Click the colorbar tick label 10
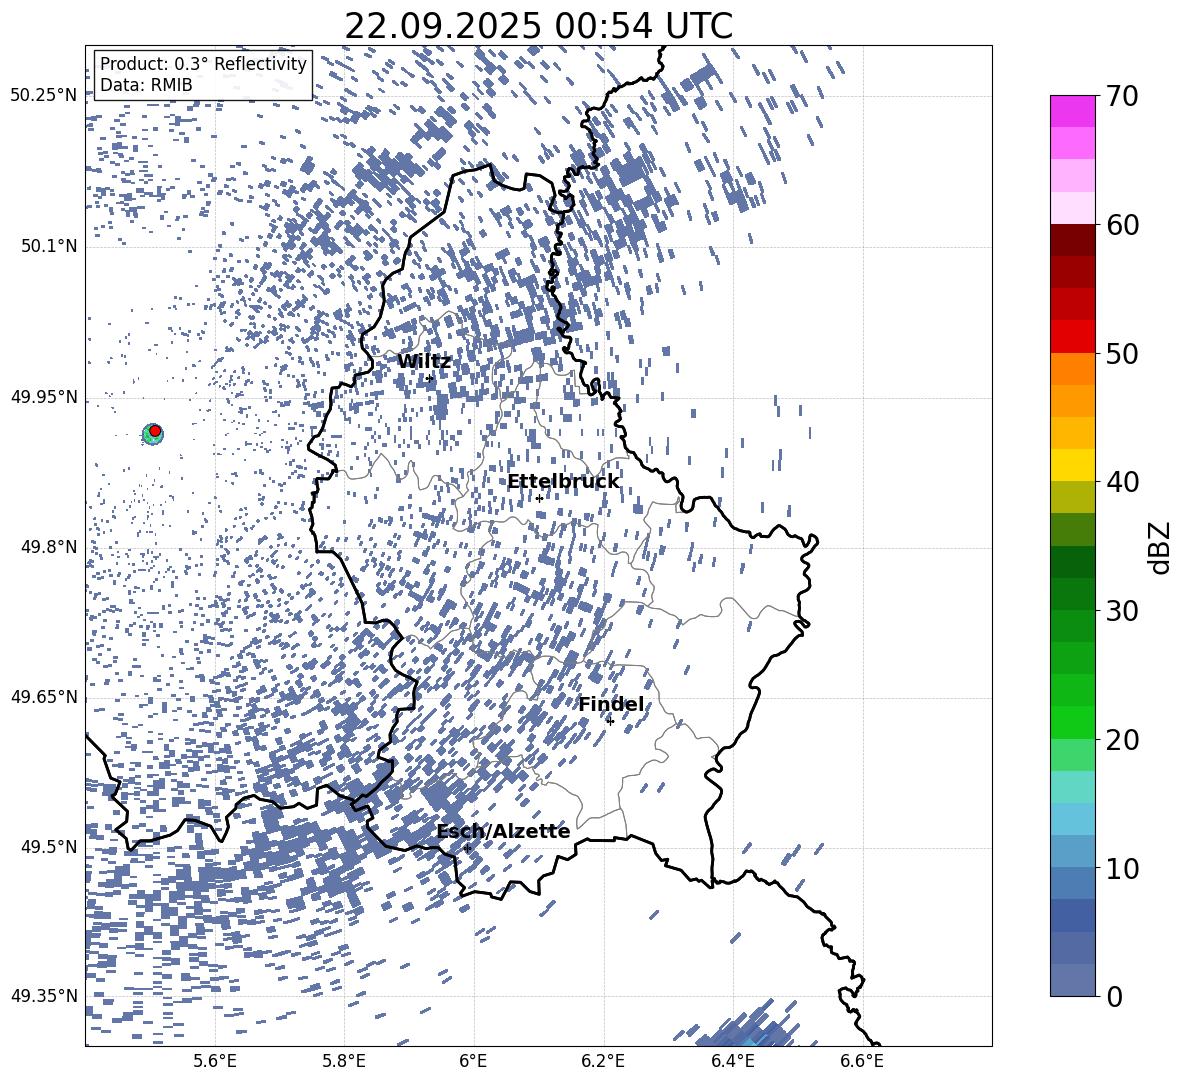Image resolution: width=1184 pixels, height=1081 pixels. 1123,868
